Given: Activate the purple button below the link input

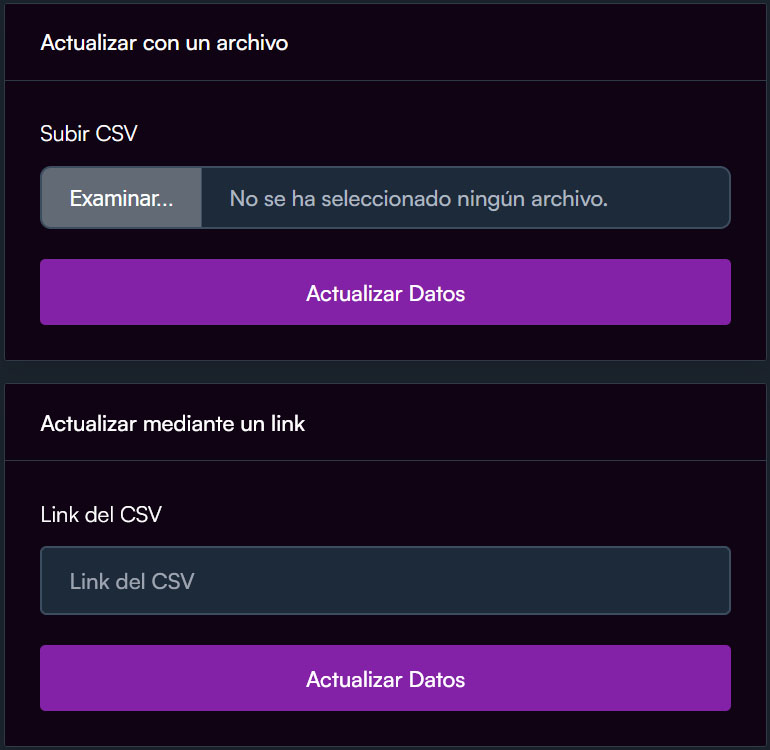Looking at the screenshot, I should point(385,679).
